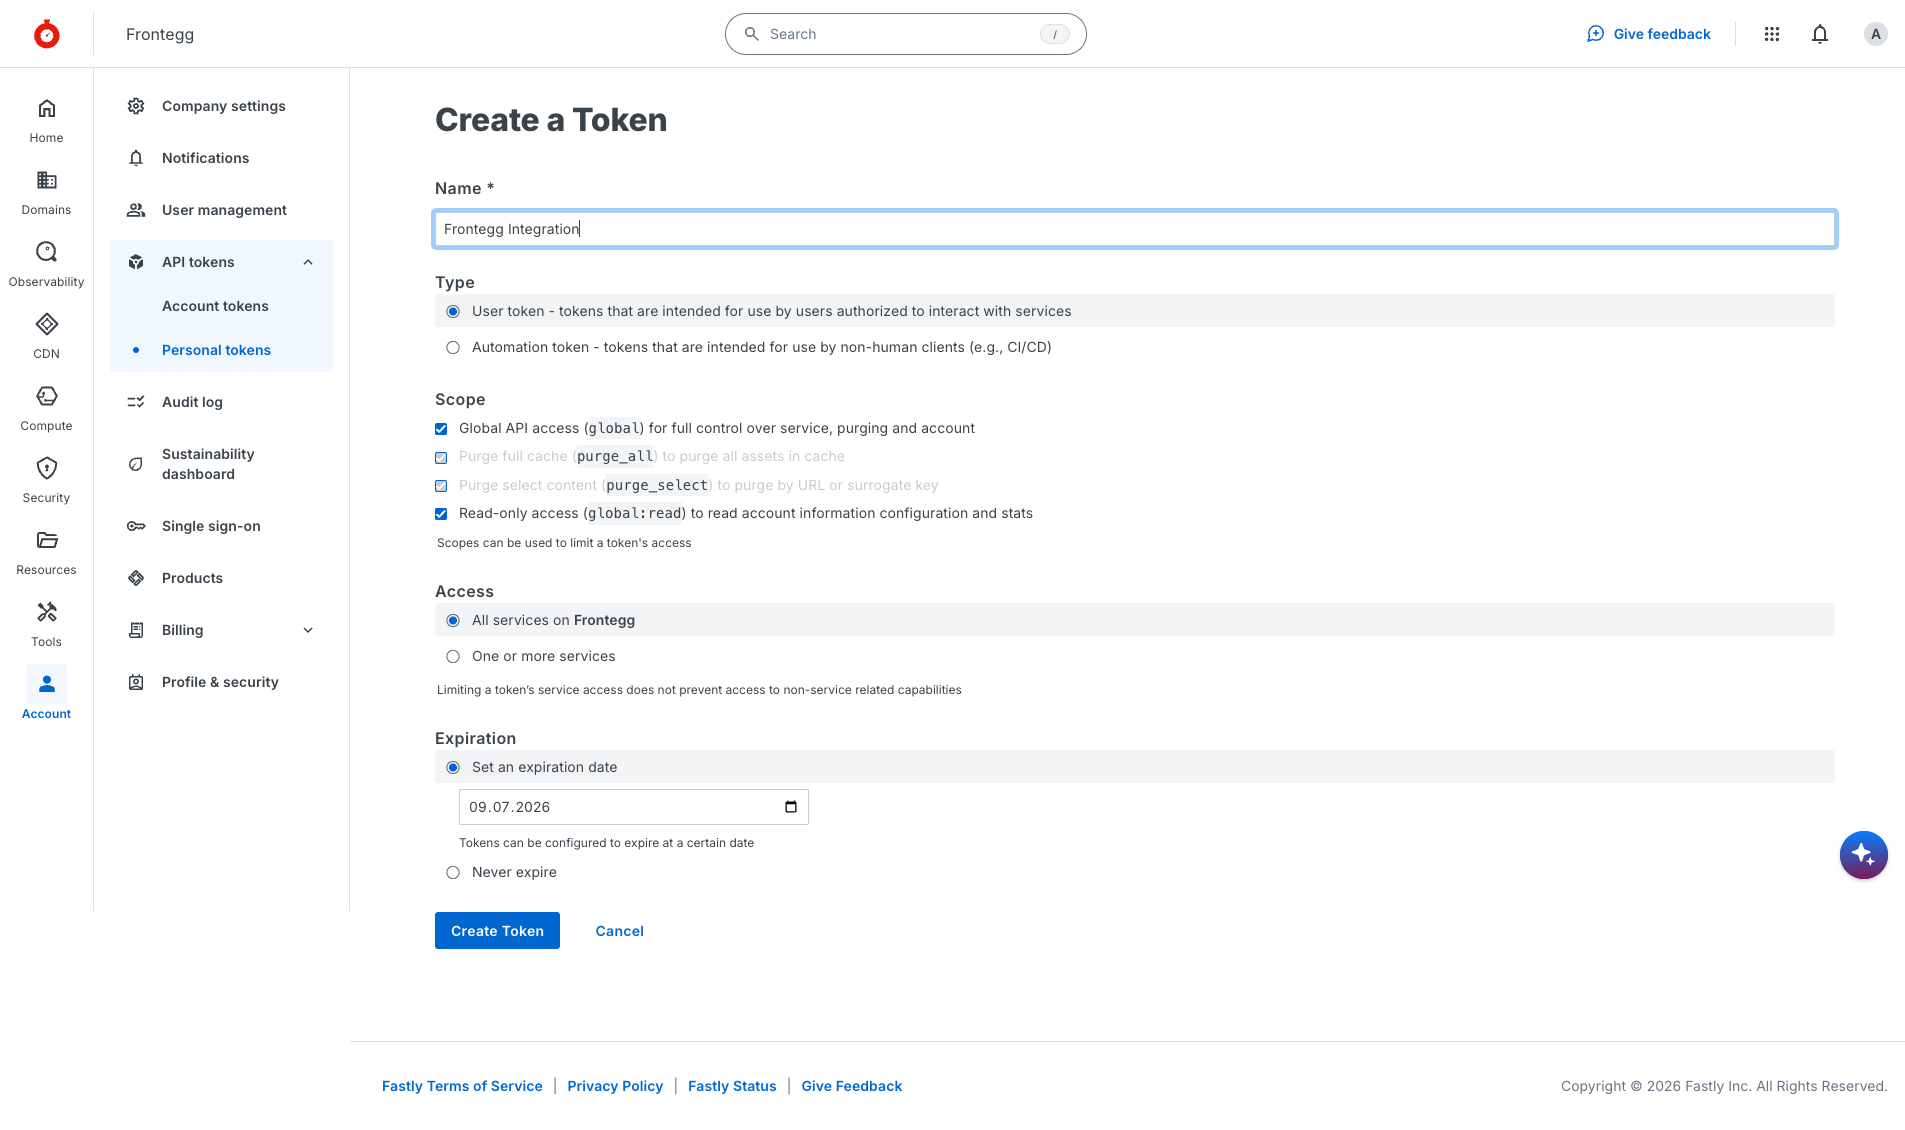1905x1130 pixels.
Task: Open the Compute section icon
Action: pyautogui.click(x=46, y=396)
